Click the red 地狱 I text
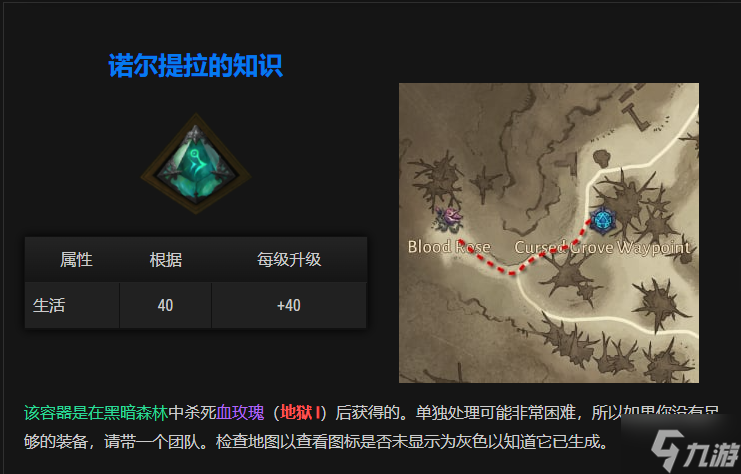The width and height of the screenshot is (741, 474). (x=300, y=413)
